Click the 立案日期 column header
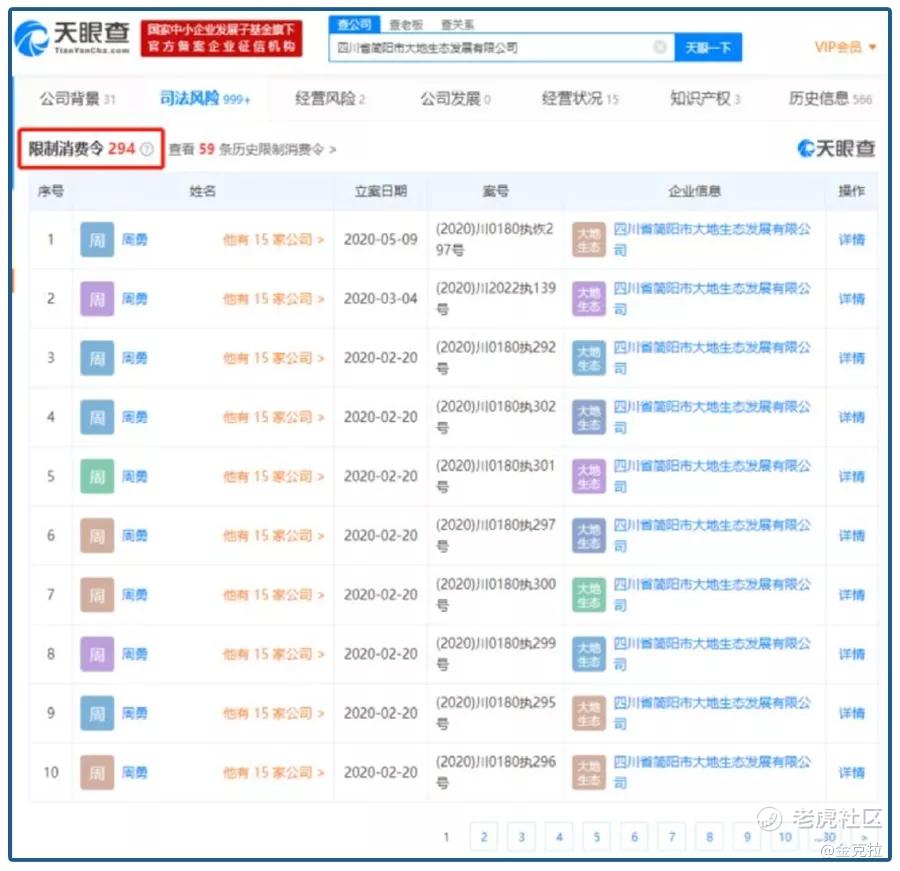Screen dimensions: 900x871 381,191
